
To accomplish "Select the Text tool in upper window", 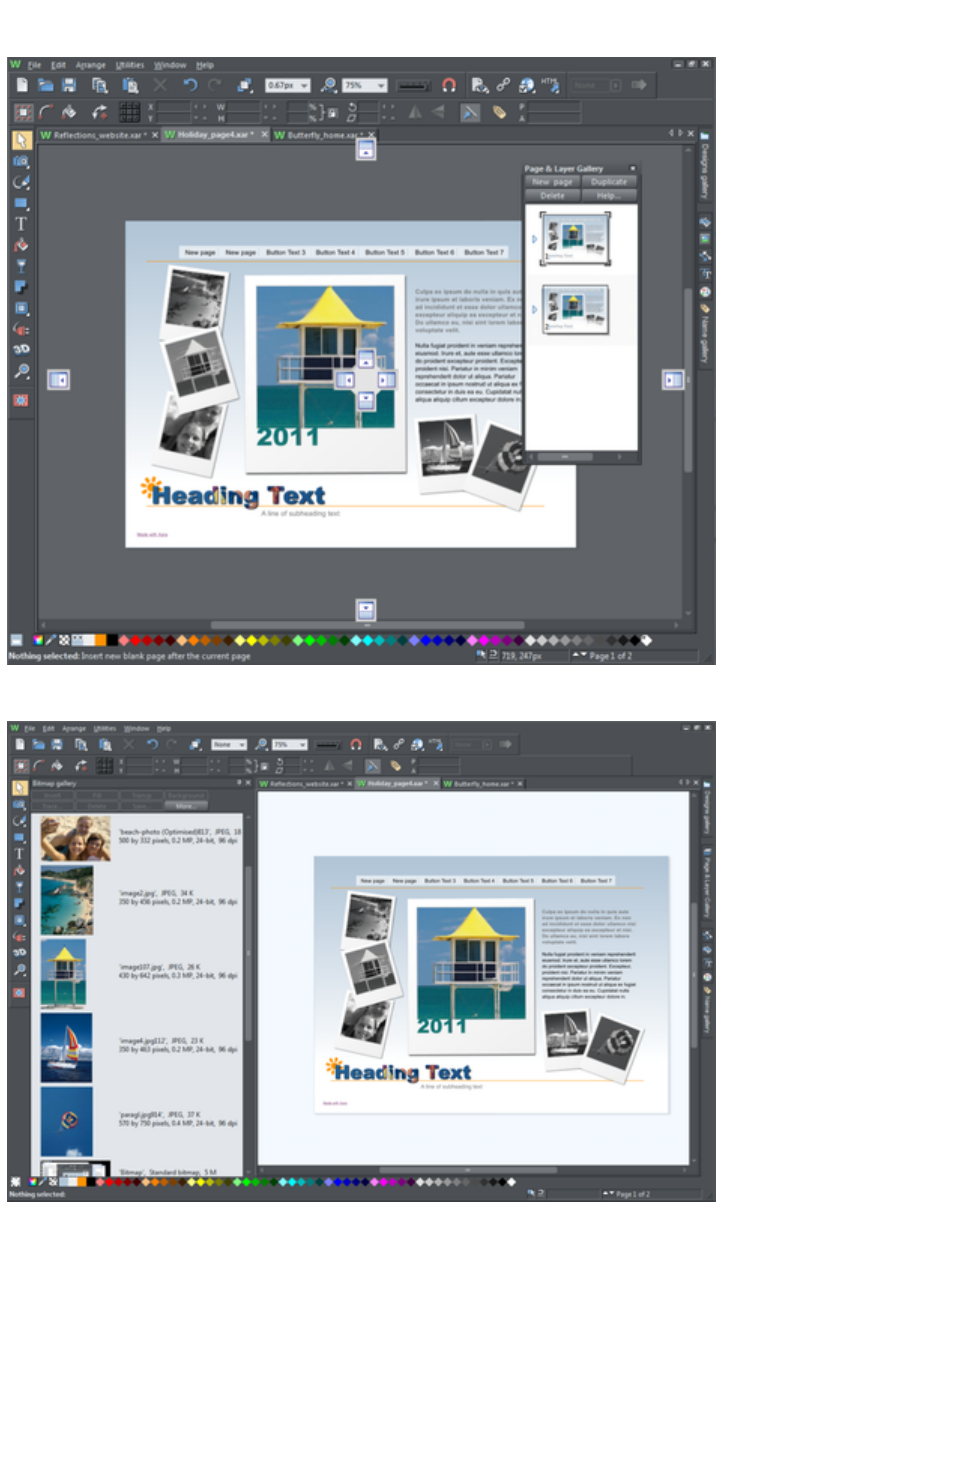I will coord(21,224).
